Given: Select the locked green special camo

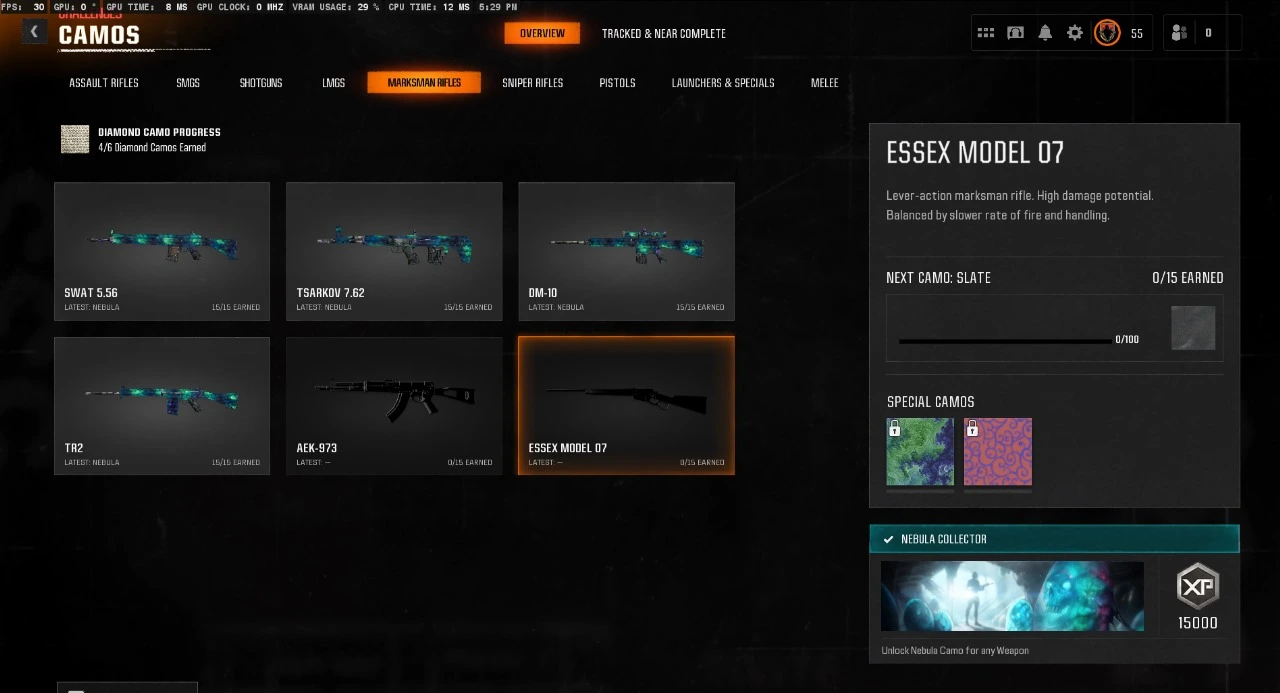Looking at the screenshot, I should click(920, 452).
